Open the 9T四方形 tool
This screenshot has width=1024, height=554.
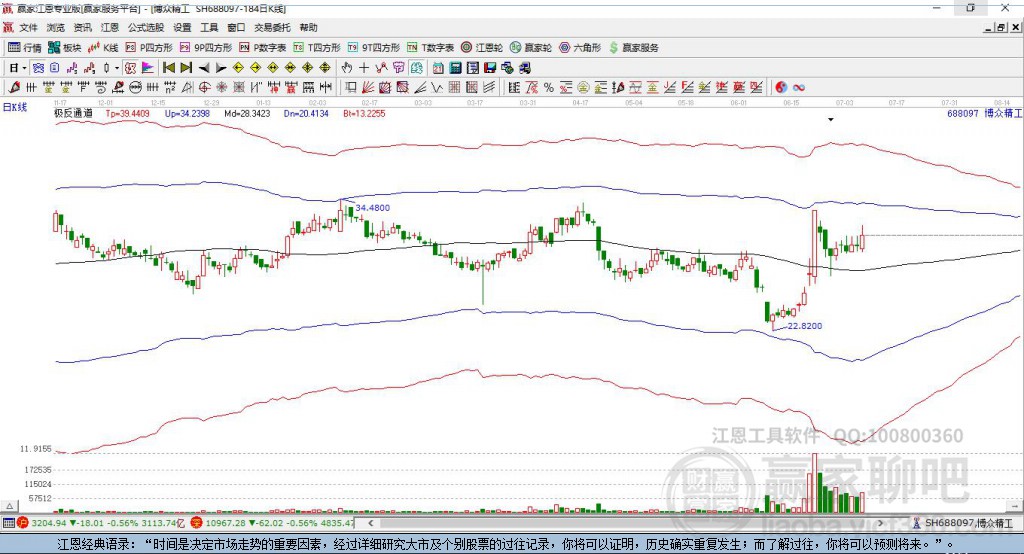374,48
